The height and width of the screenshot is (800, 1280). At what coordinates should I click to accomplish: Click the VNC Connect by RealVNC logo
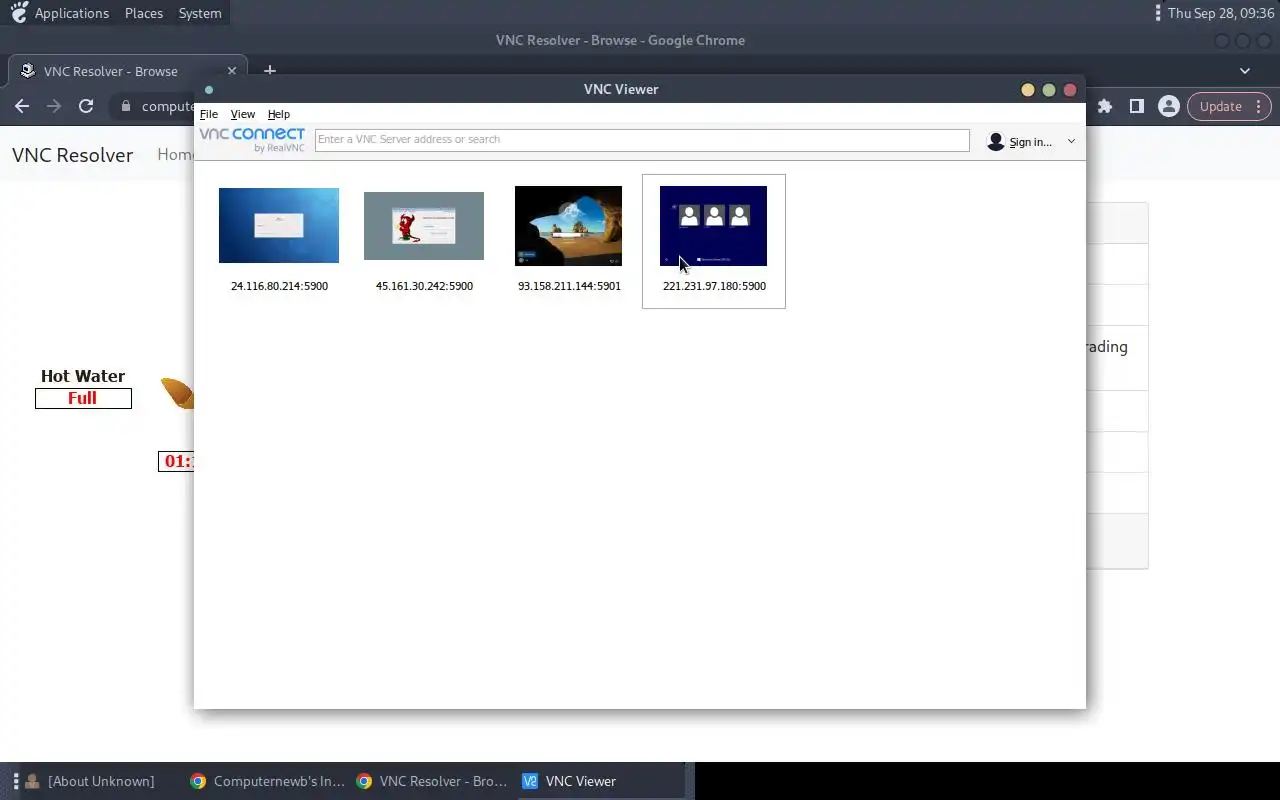click(252, 140)
